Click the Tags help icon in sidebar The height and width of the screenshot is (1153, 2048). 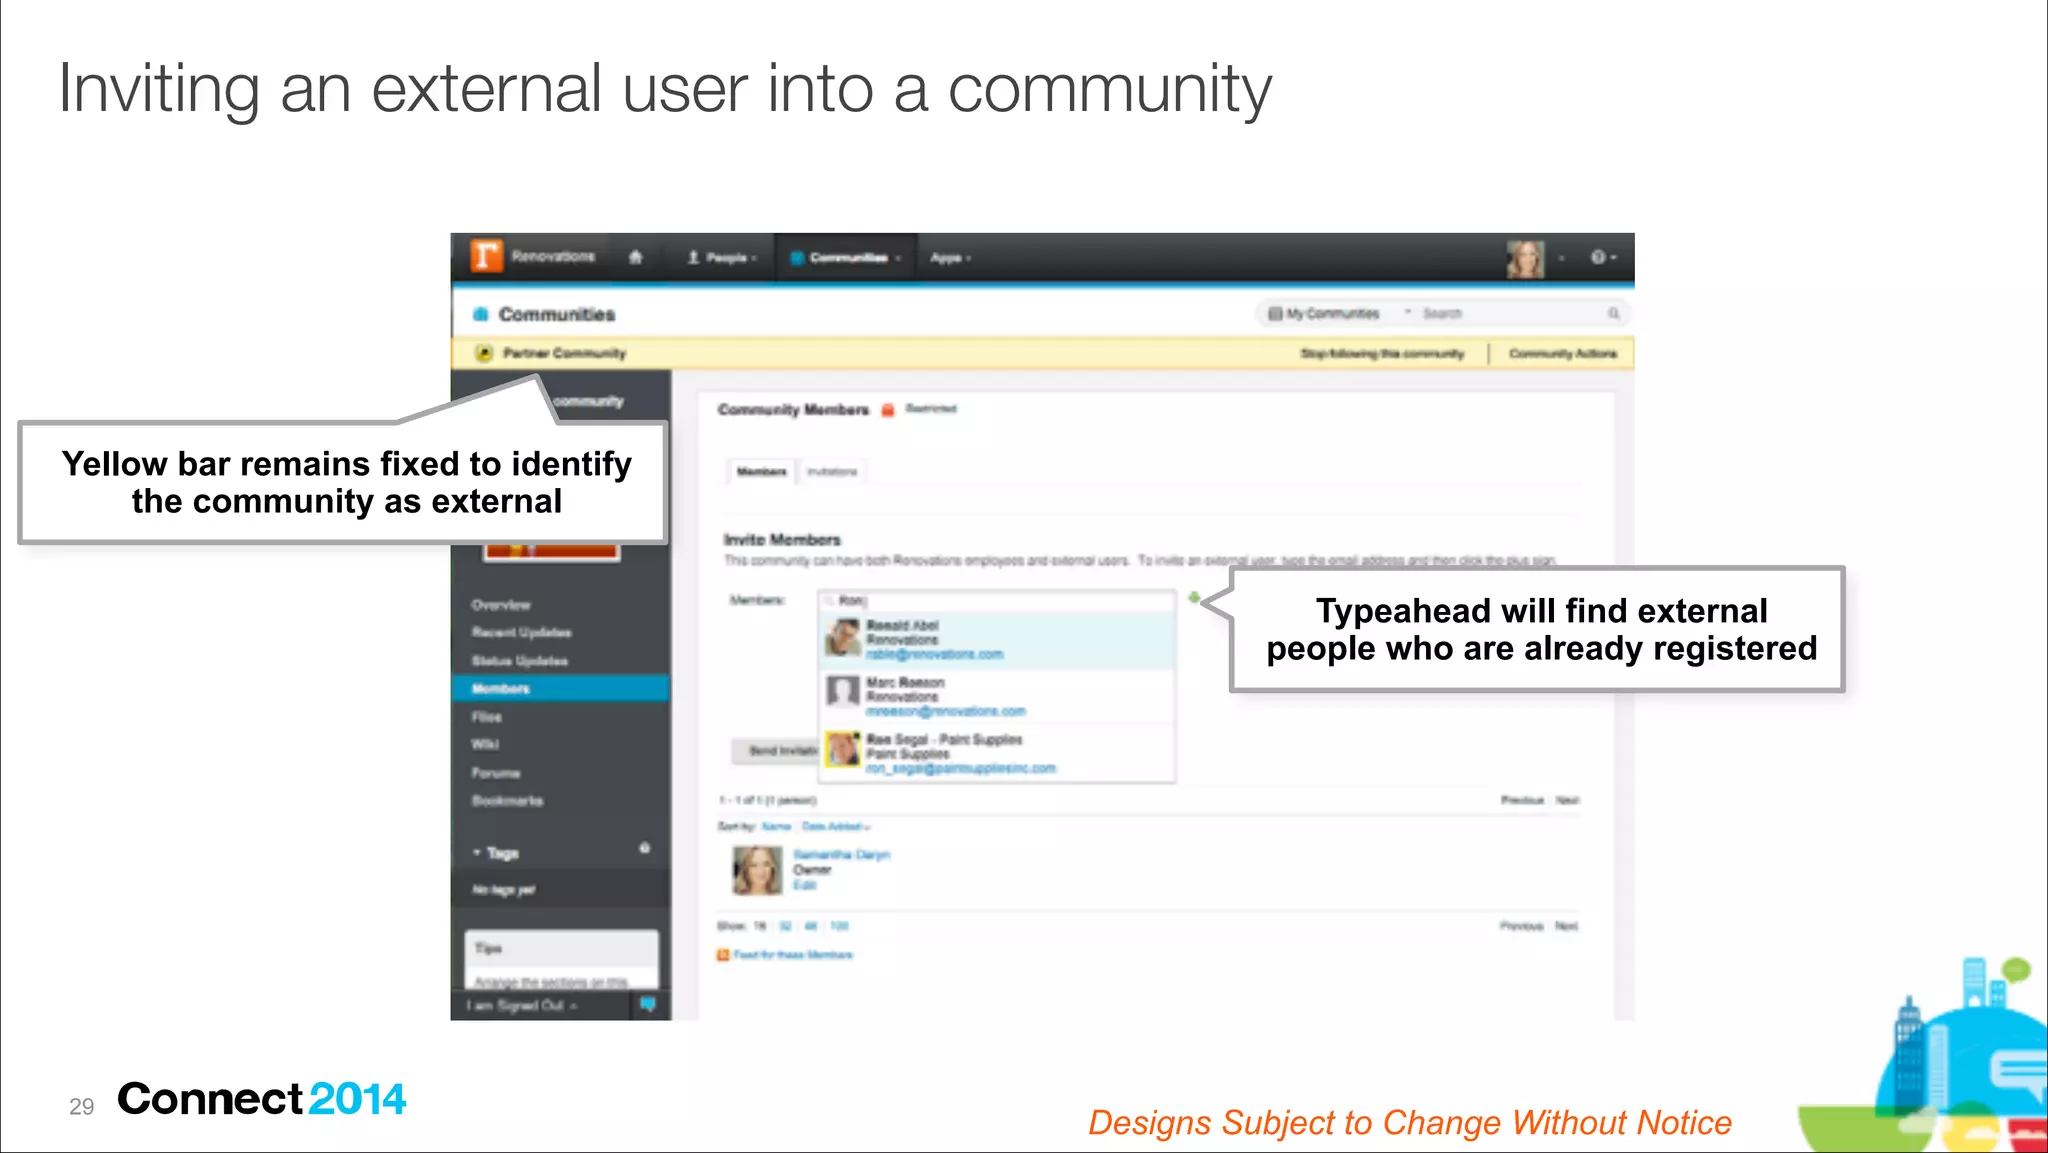(x=645, y=848)
